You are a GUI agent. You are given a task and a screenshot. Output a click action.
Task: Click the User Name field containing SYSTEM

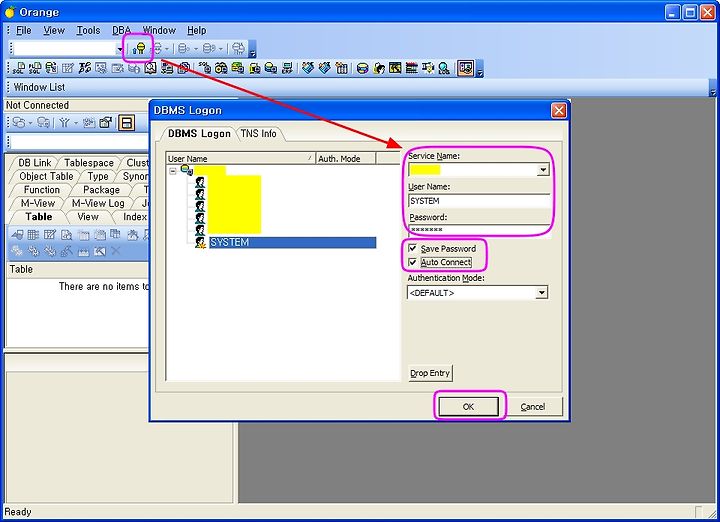(479, 201)
